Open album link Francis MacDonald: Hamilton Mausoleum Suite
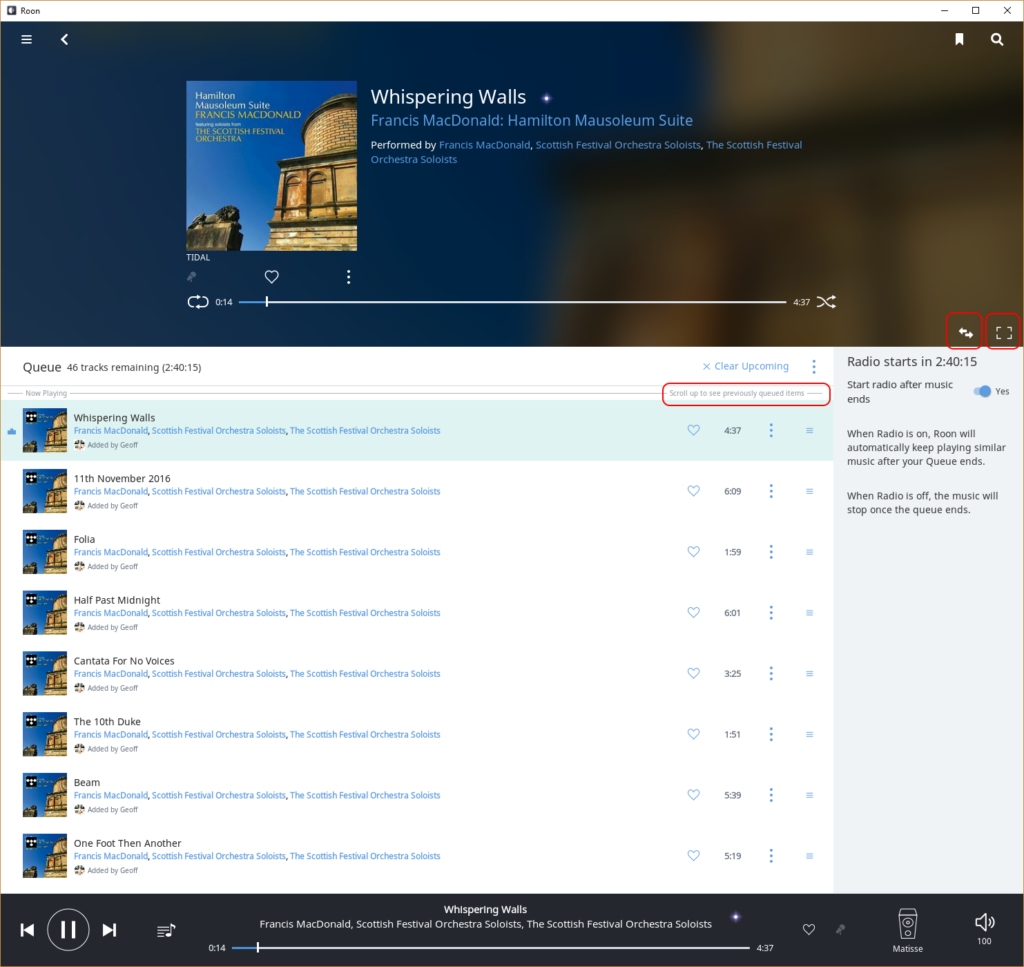 coord(532,121)
